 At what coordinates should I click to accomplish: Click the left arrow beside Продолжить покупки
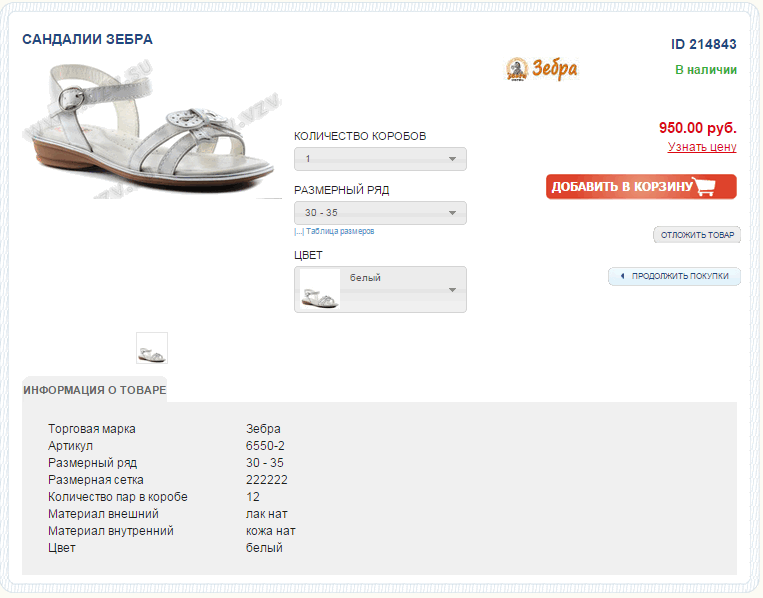[621, 276]
